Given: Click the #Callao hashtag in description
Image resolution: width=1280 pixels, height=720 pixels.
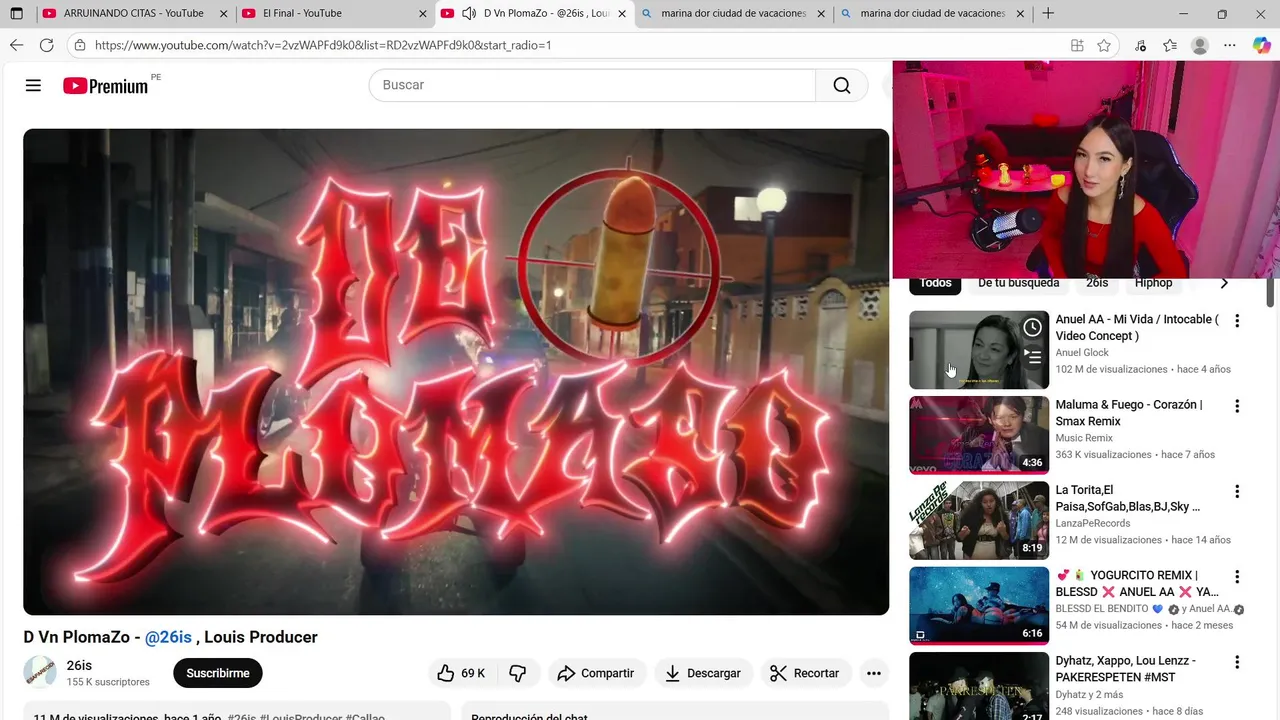Looking at the screenshot, I should tap(365, 717).
